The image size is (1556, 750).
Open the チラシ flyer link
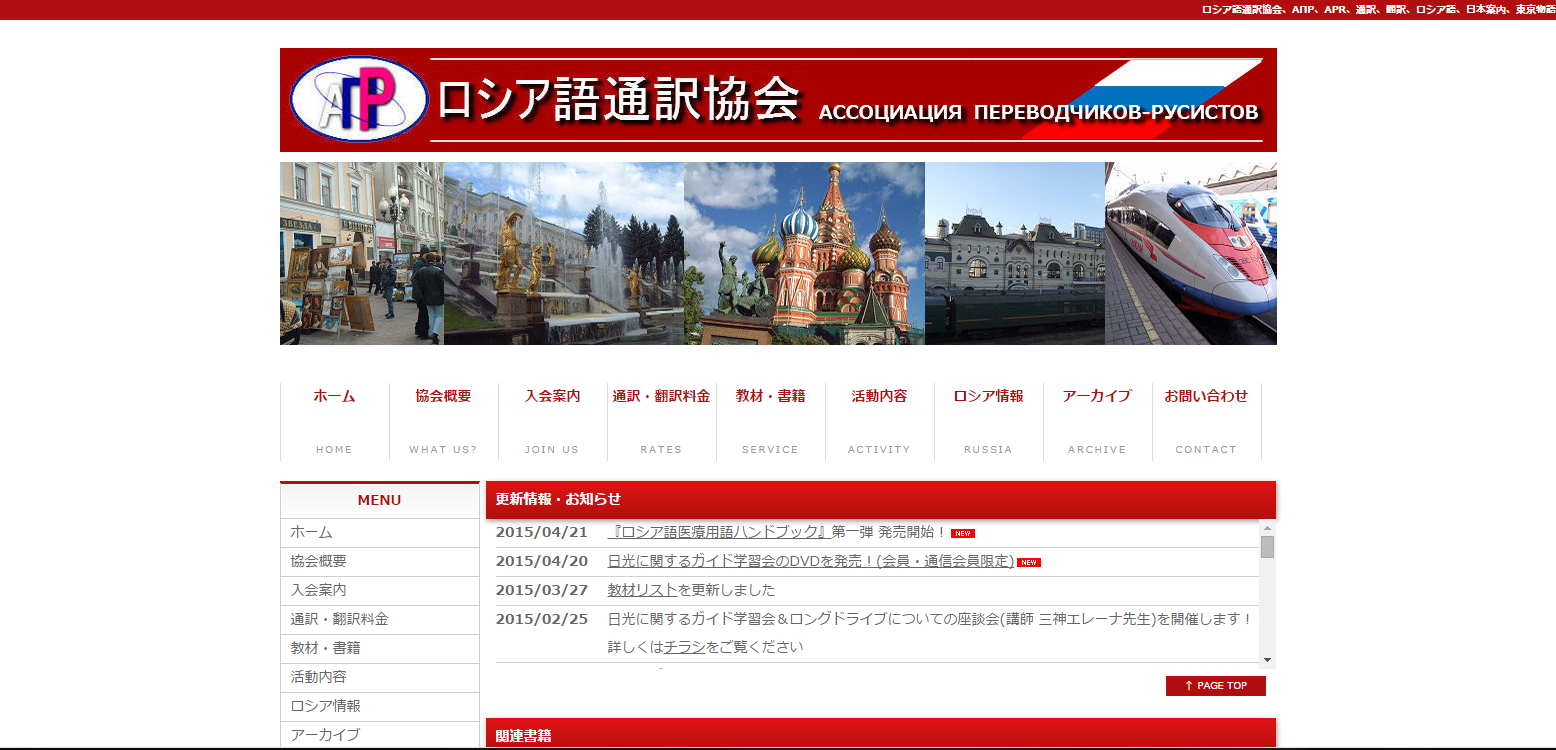[x=685, y=647]
